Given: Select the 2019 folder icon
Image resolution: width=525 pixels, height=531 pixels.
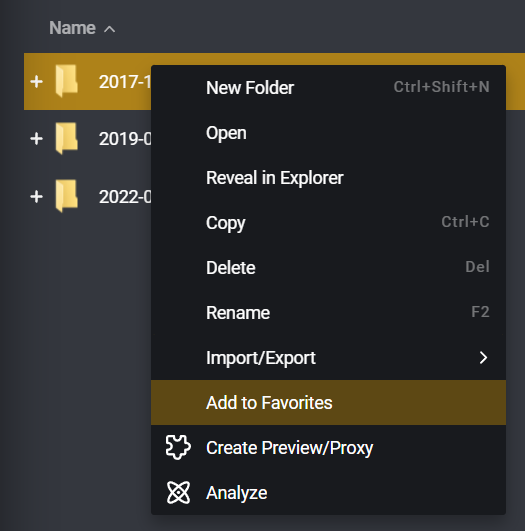Looking at the screenshot, I should [x=67, y=138].
